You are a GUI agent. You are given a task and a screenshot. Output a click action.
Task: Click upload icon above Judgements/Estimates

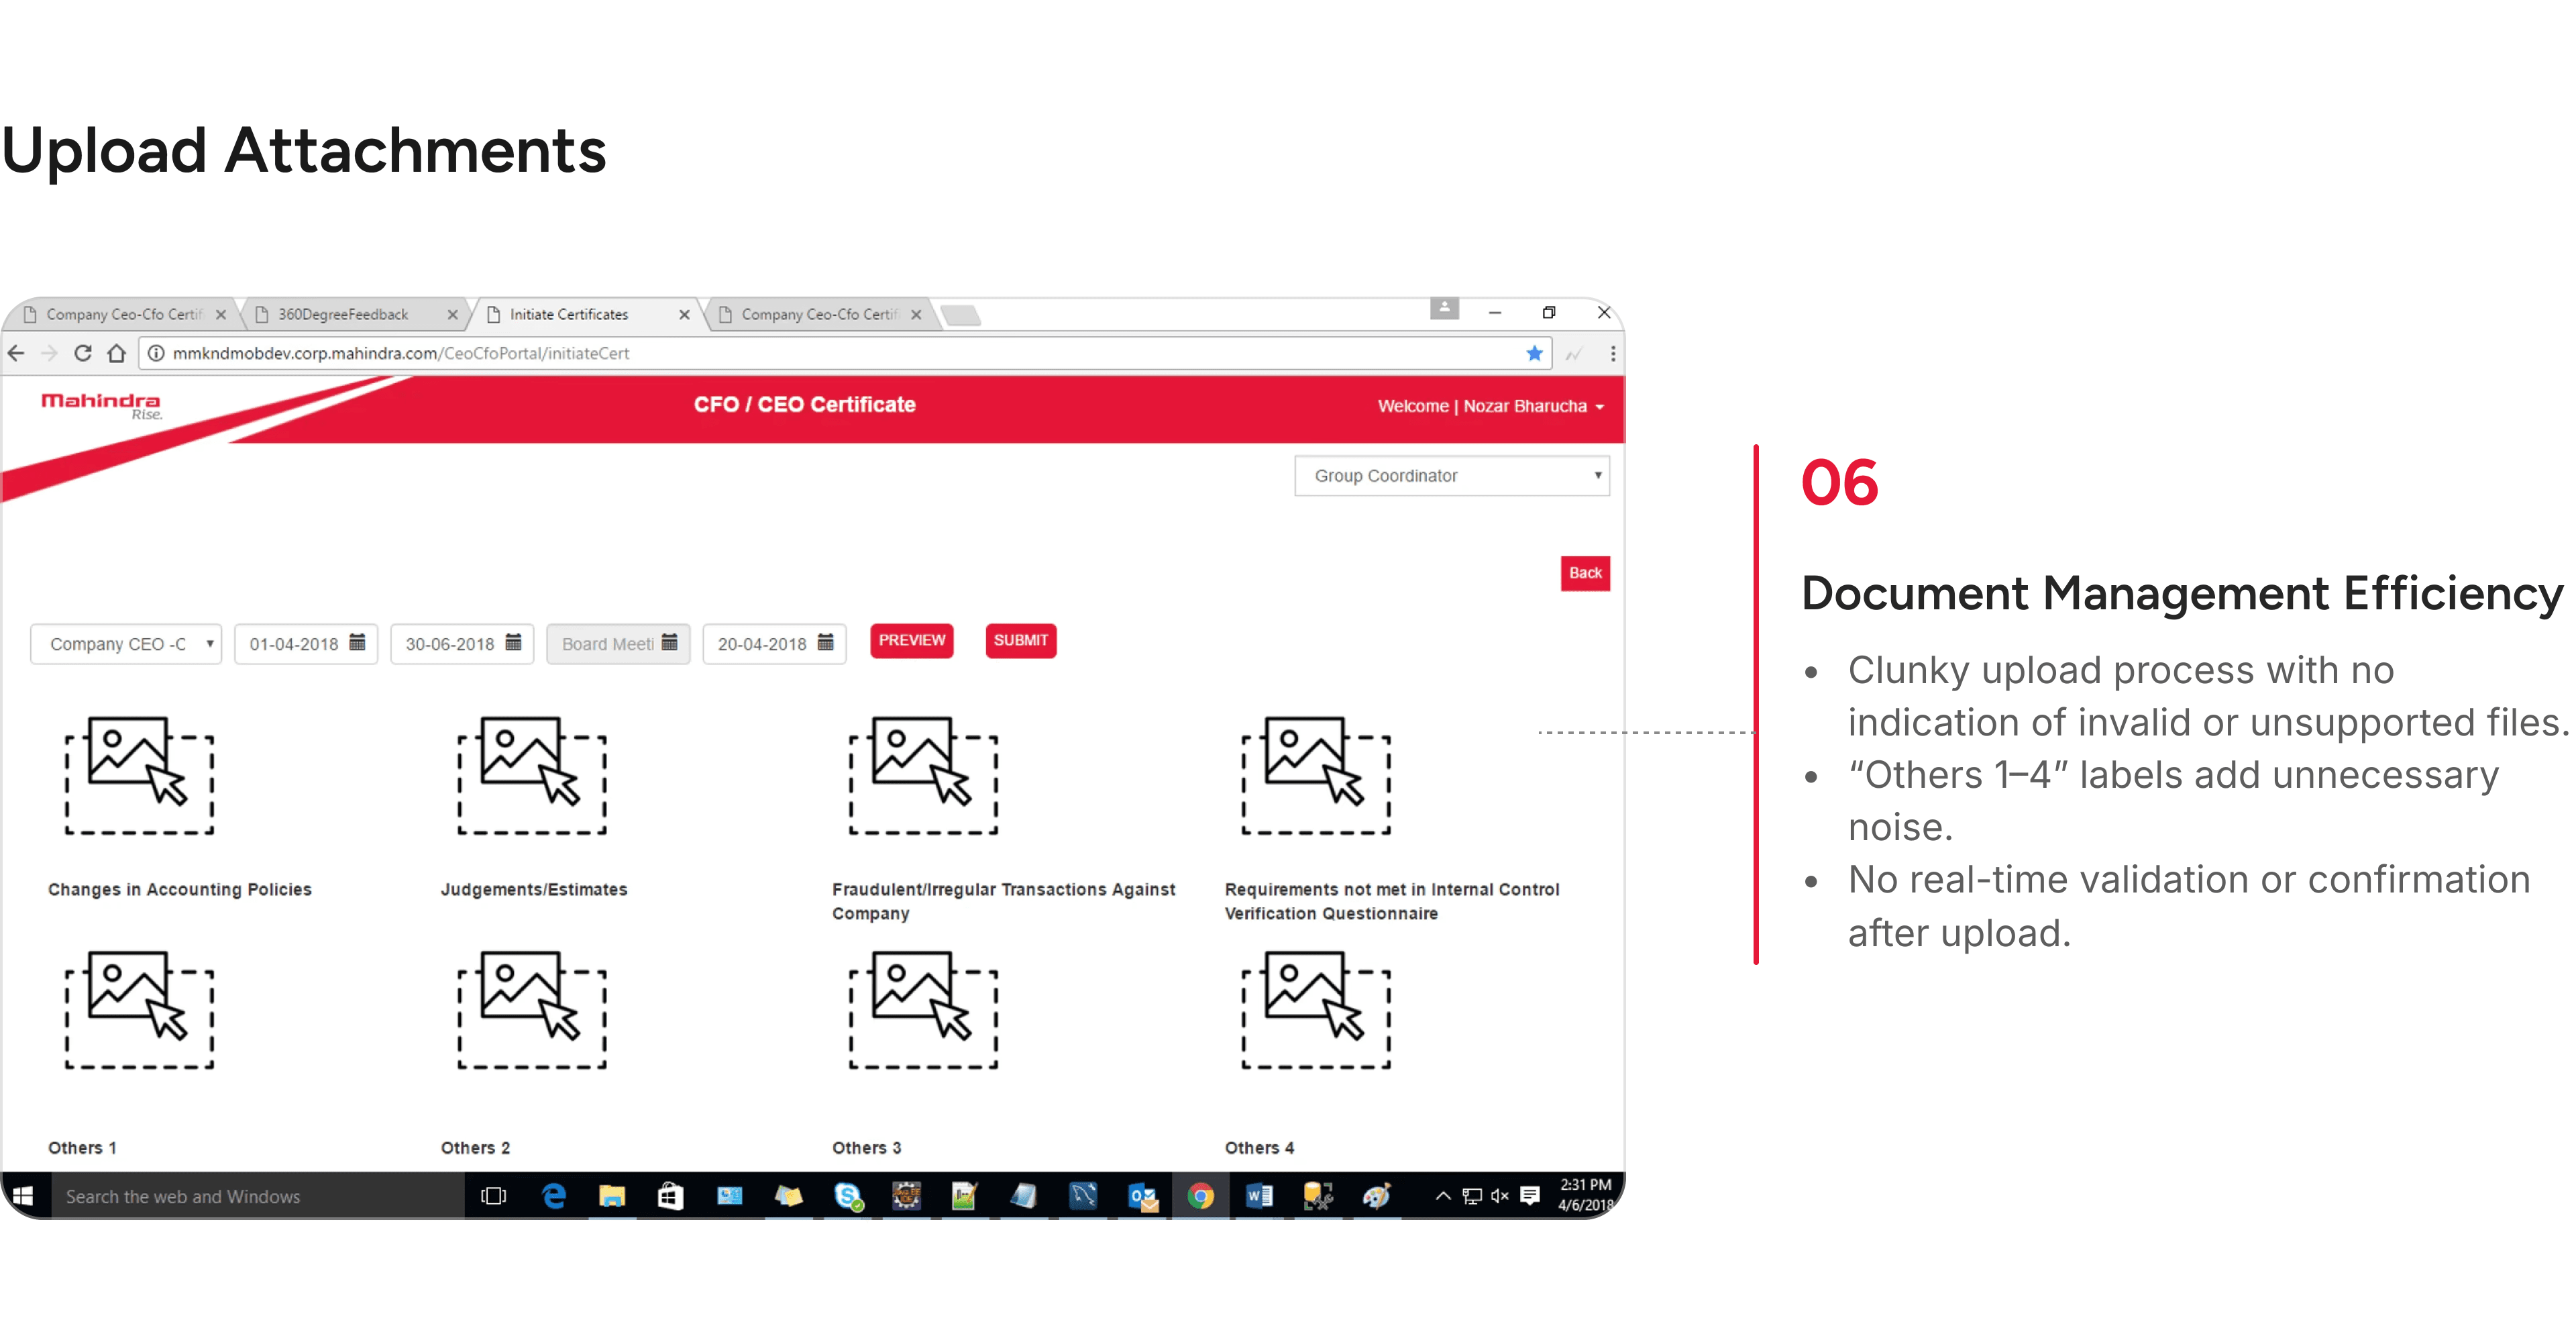click(x=531, y=774)
